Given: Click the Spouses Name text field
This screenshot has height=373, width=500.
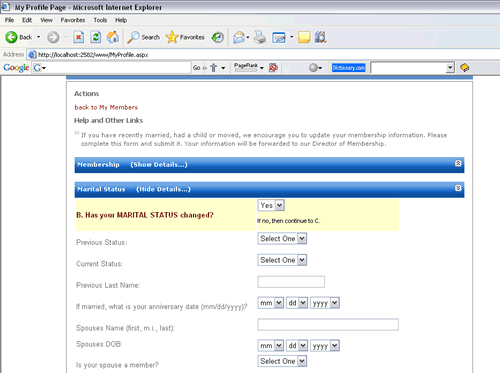Looking at the screenshot, I should coord(328,325).
